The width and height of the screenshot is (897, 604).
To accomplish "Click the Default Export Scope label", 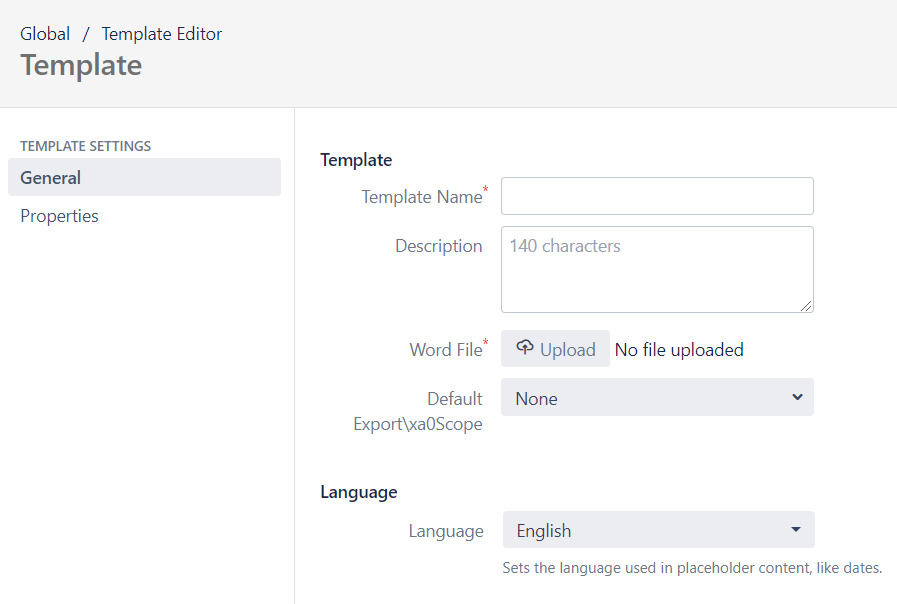I will (420, 411).
